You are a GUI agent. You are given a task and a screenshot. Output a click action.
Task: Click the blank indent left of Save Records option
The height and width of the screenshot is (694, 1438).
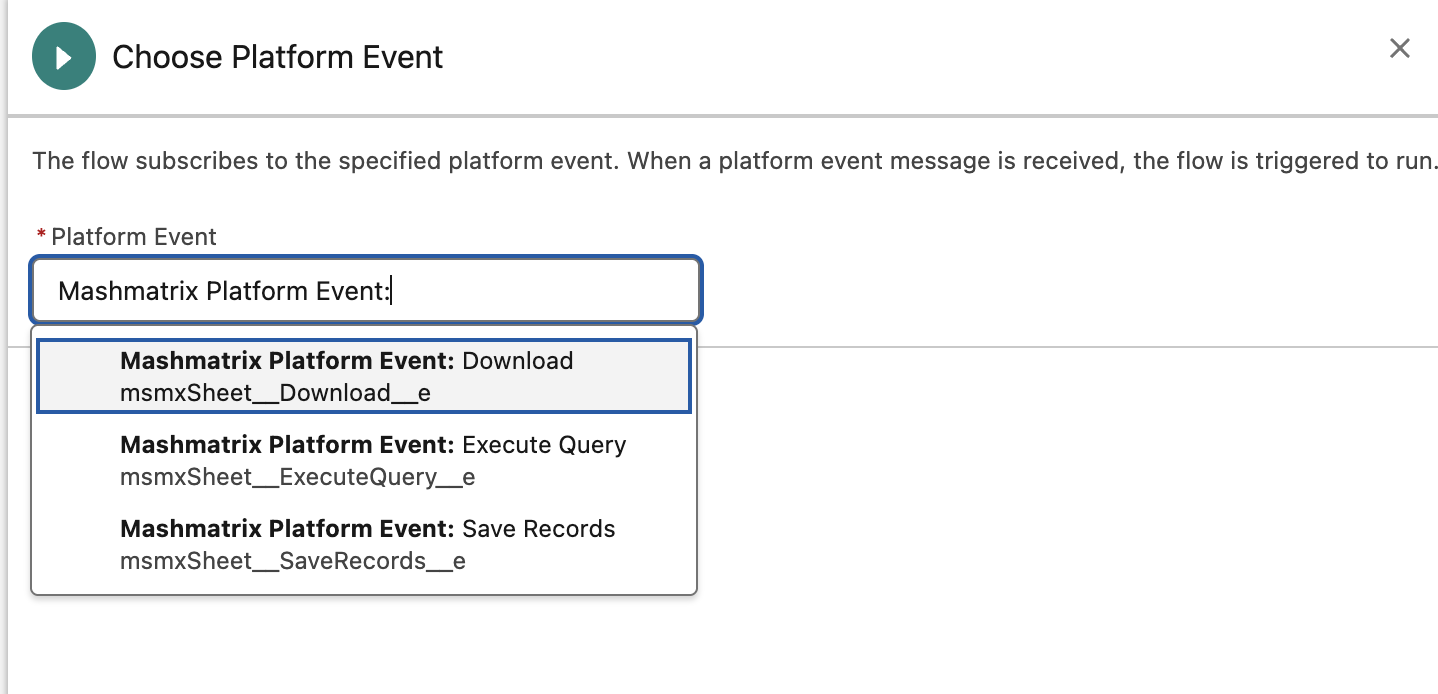[x=78, y=545]
